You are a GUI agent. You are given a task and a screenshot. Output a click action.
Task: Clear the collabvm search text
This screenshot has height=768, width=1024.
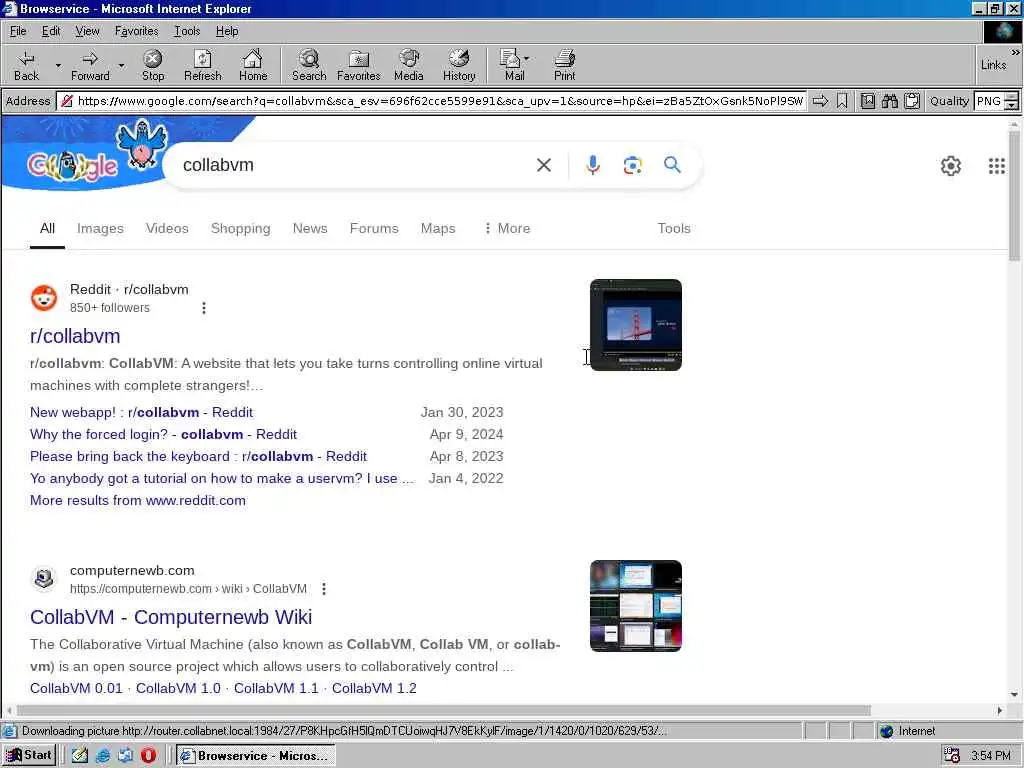pos(543,165)
